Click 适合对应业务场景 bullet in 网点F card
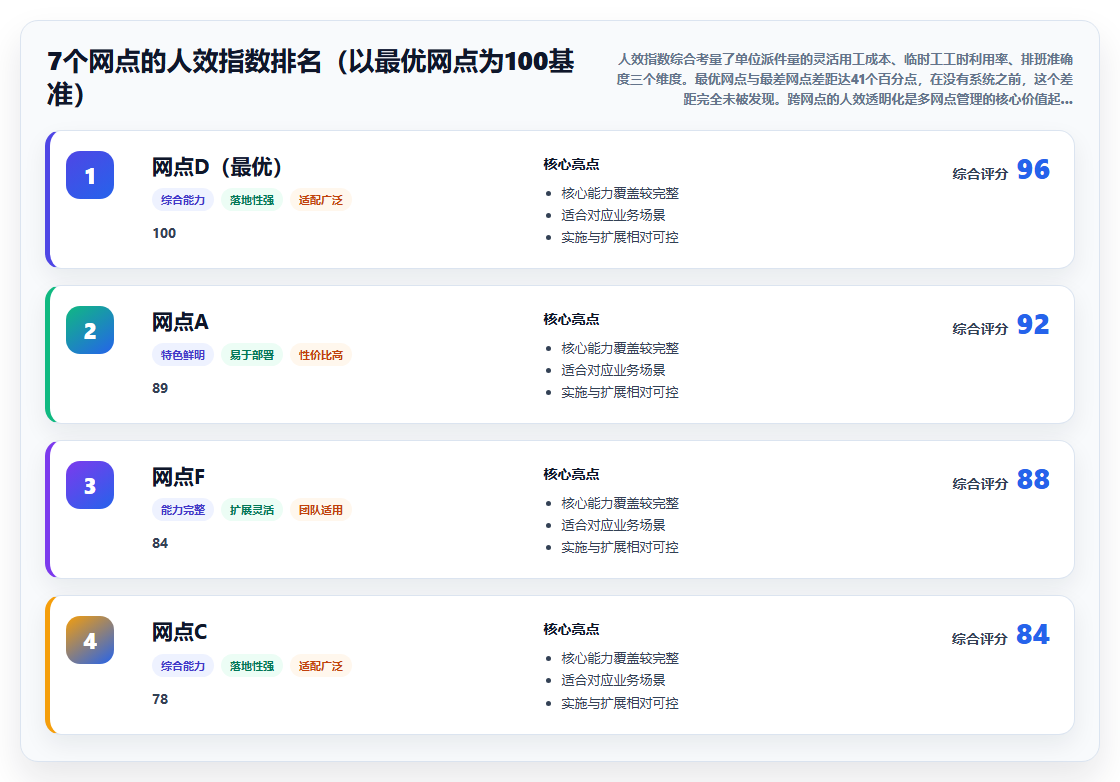This screenshot has width=1120, height=782. (614, 525)
